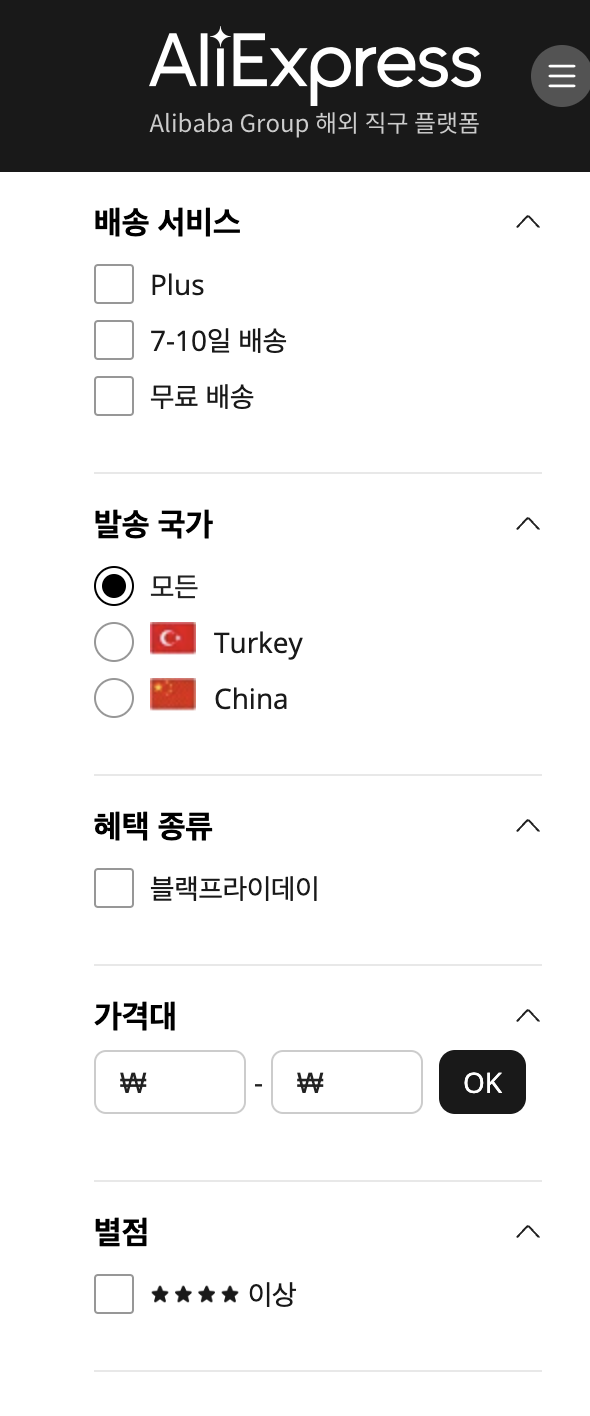Select Turkey as shipping country
The width and height of the screenshot is (590, 1416).
click(x=114, y=642)
